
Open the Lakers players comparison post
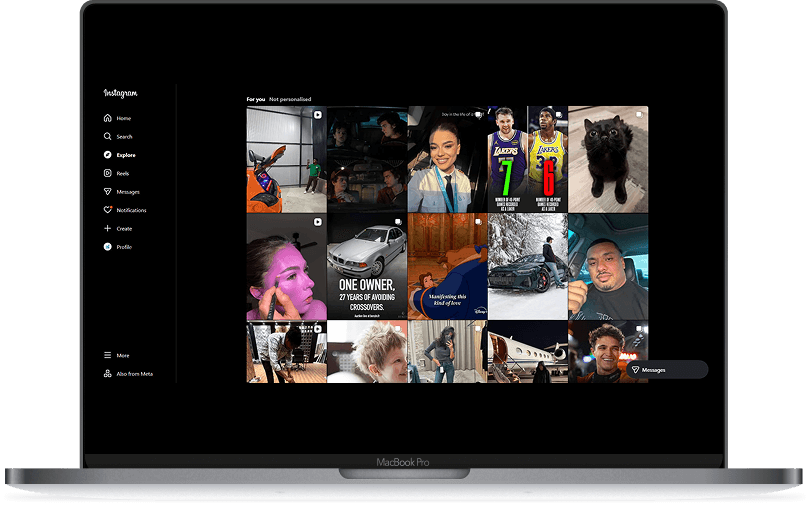tap(527, 159)
